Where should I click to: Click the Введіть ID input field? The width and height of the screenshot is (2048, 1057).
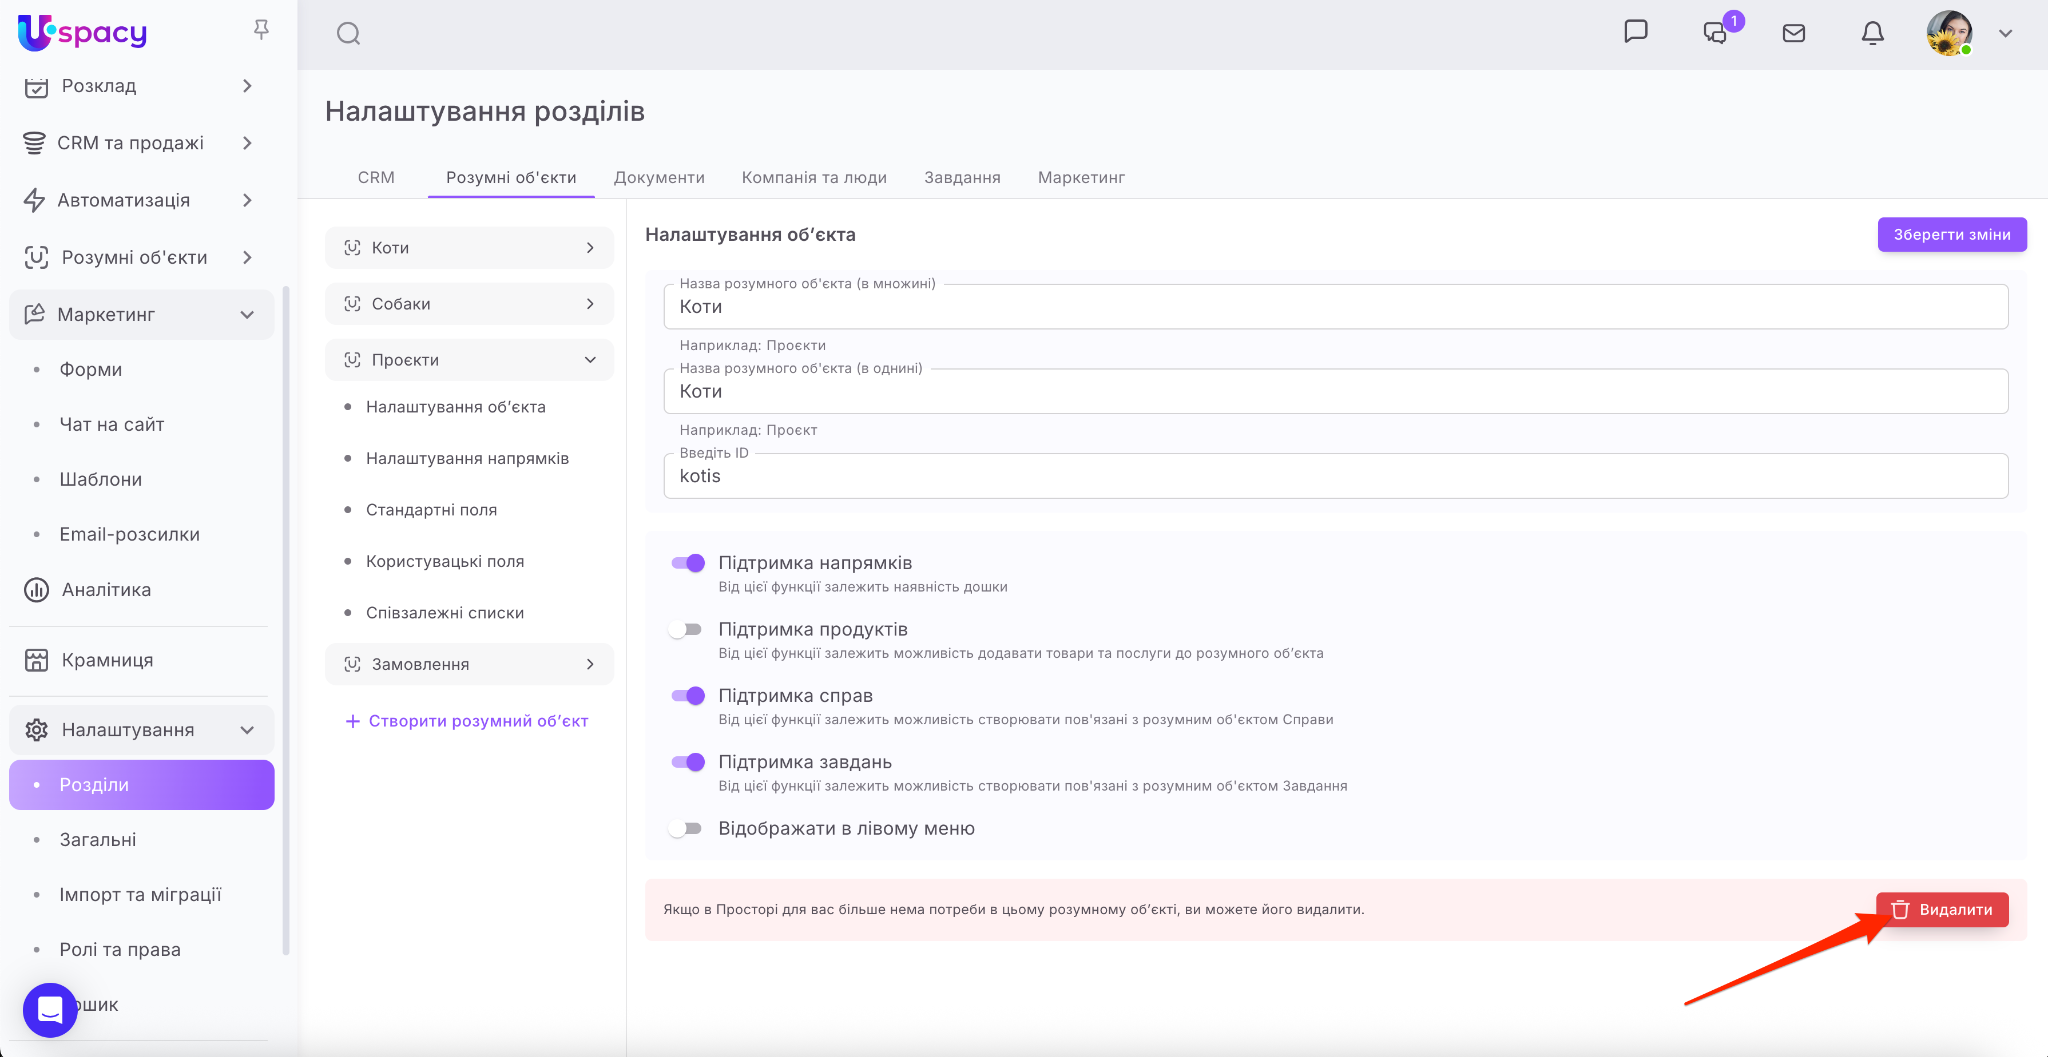coord(1335,477)
